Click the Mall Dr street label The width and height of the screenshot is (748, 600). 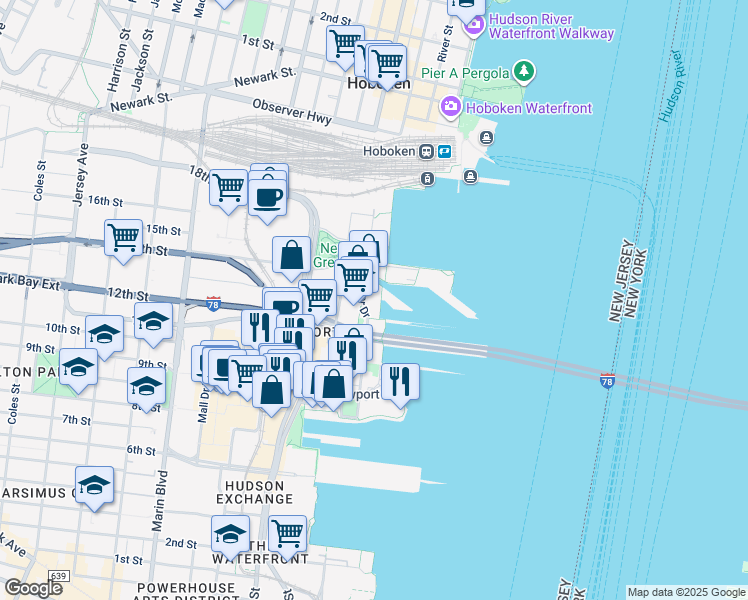tap(204, 404)
